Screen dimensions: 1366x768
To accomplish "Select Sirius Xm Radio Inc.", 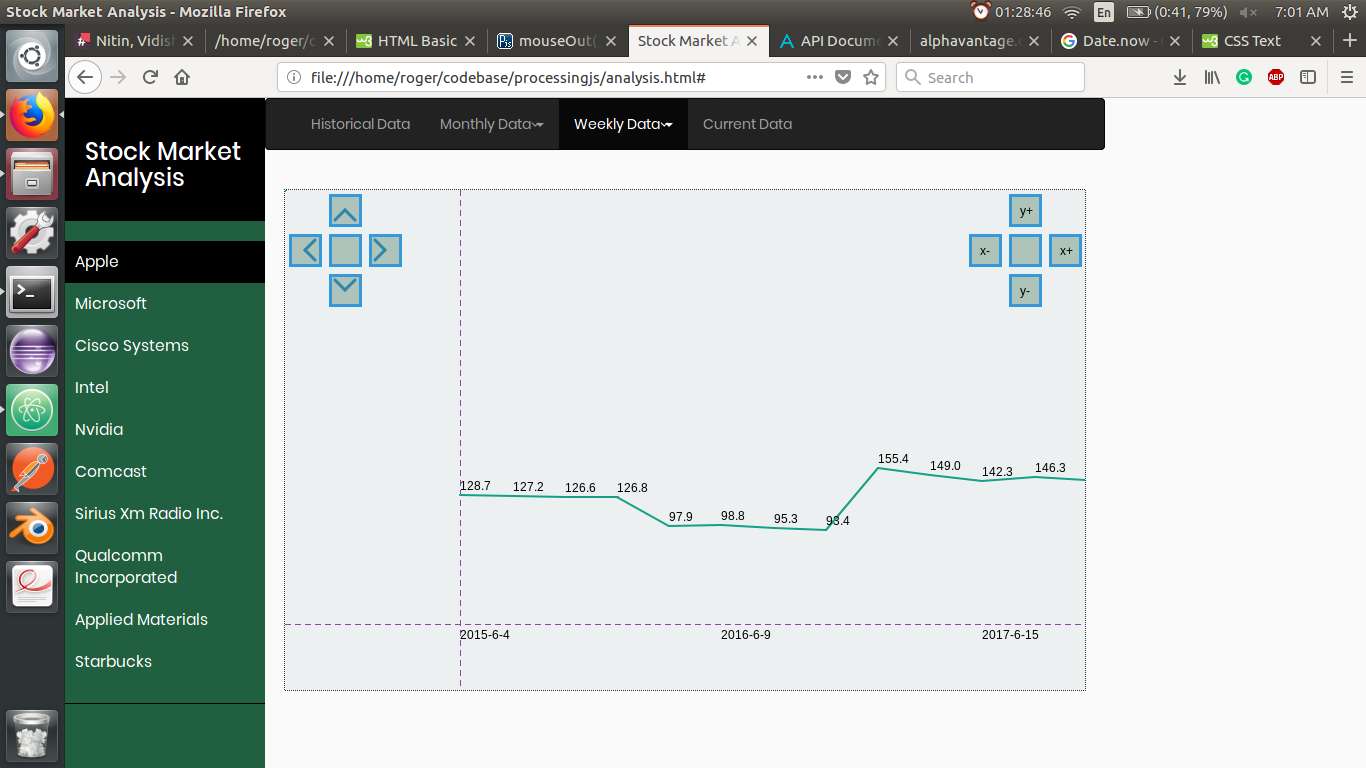I will pos(165,514).
